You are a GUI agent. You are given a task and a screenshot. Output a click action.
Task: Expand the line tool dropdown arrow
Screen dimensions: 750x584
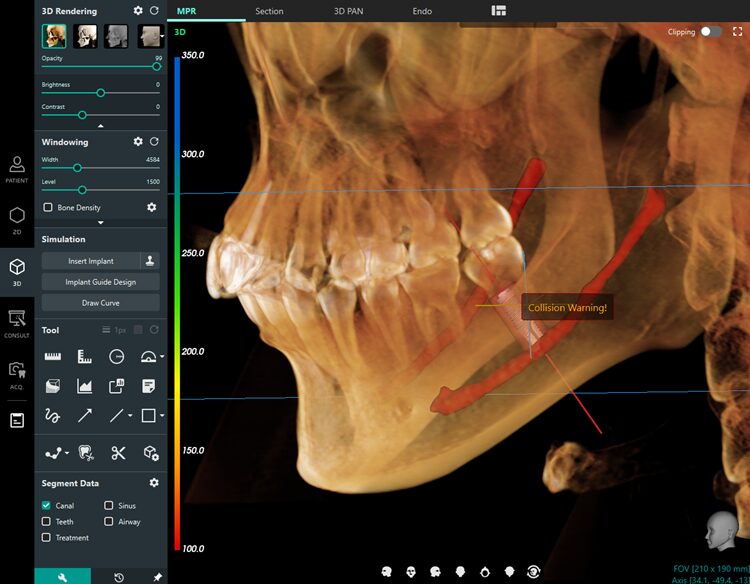[130, 415]
